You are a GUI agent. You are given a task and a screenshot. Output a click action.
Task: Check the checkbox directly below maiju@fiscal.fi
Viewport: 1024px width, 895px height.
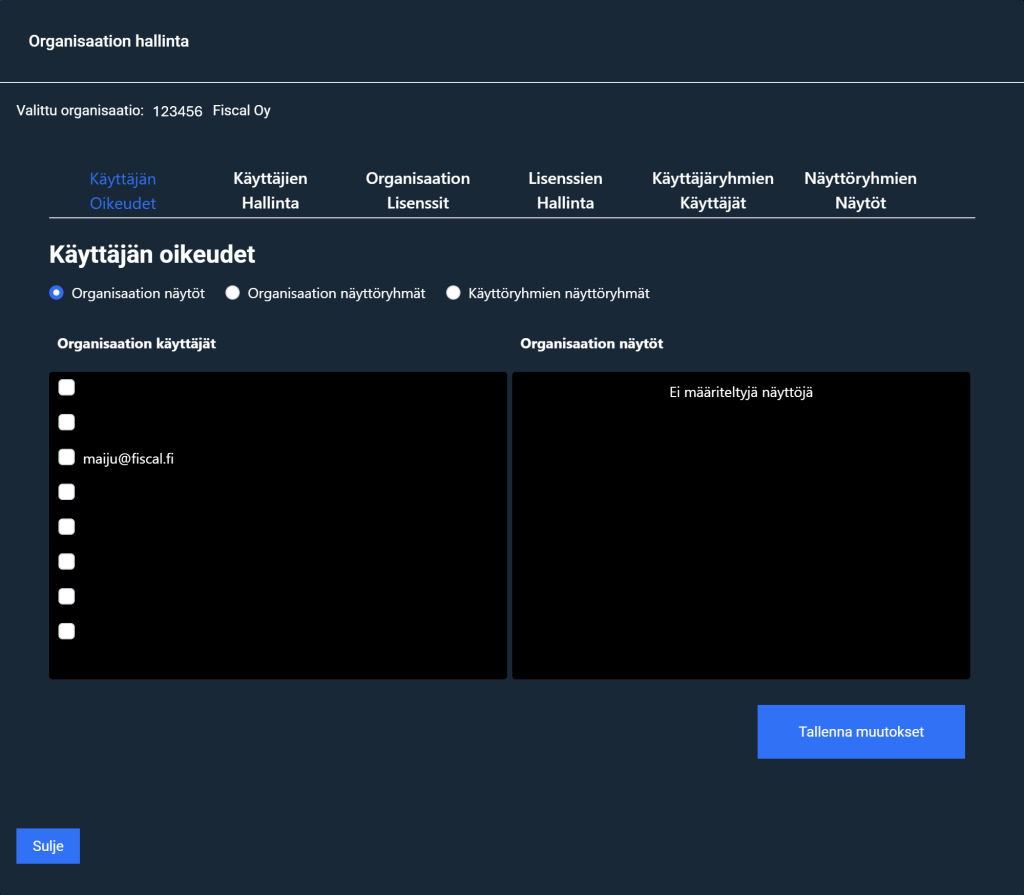(x=67, y=492)
